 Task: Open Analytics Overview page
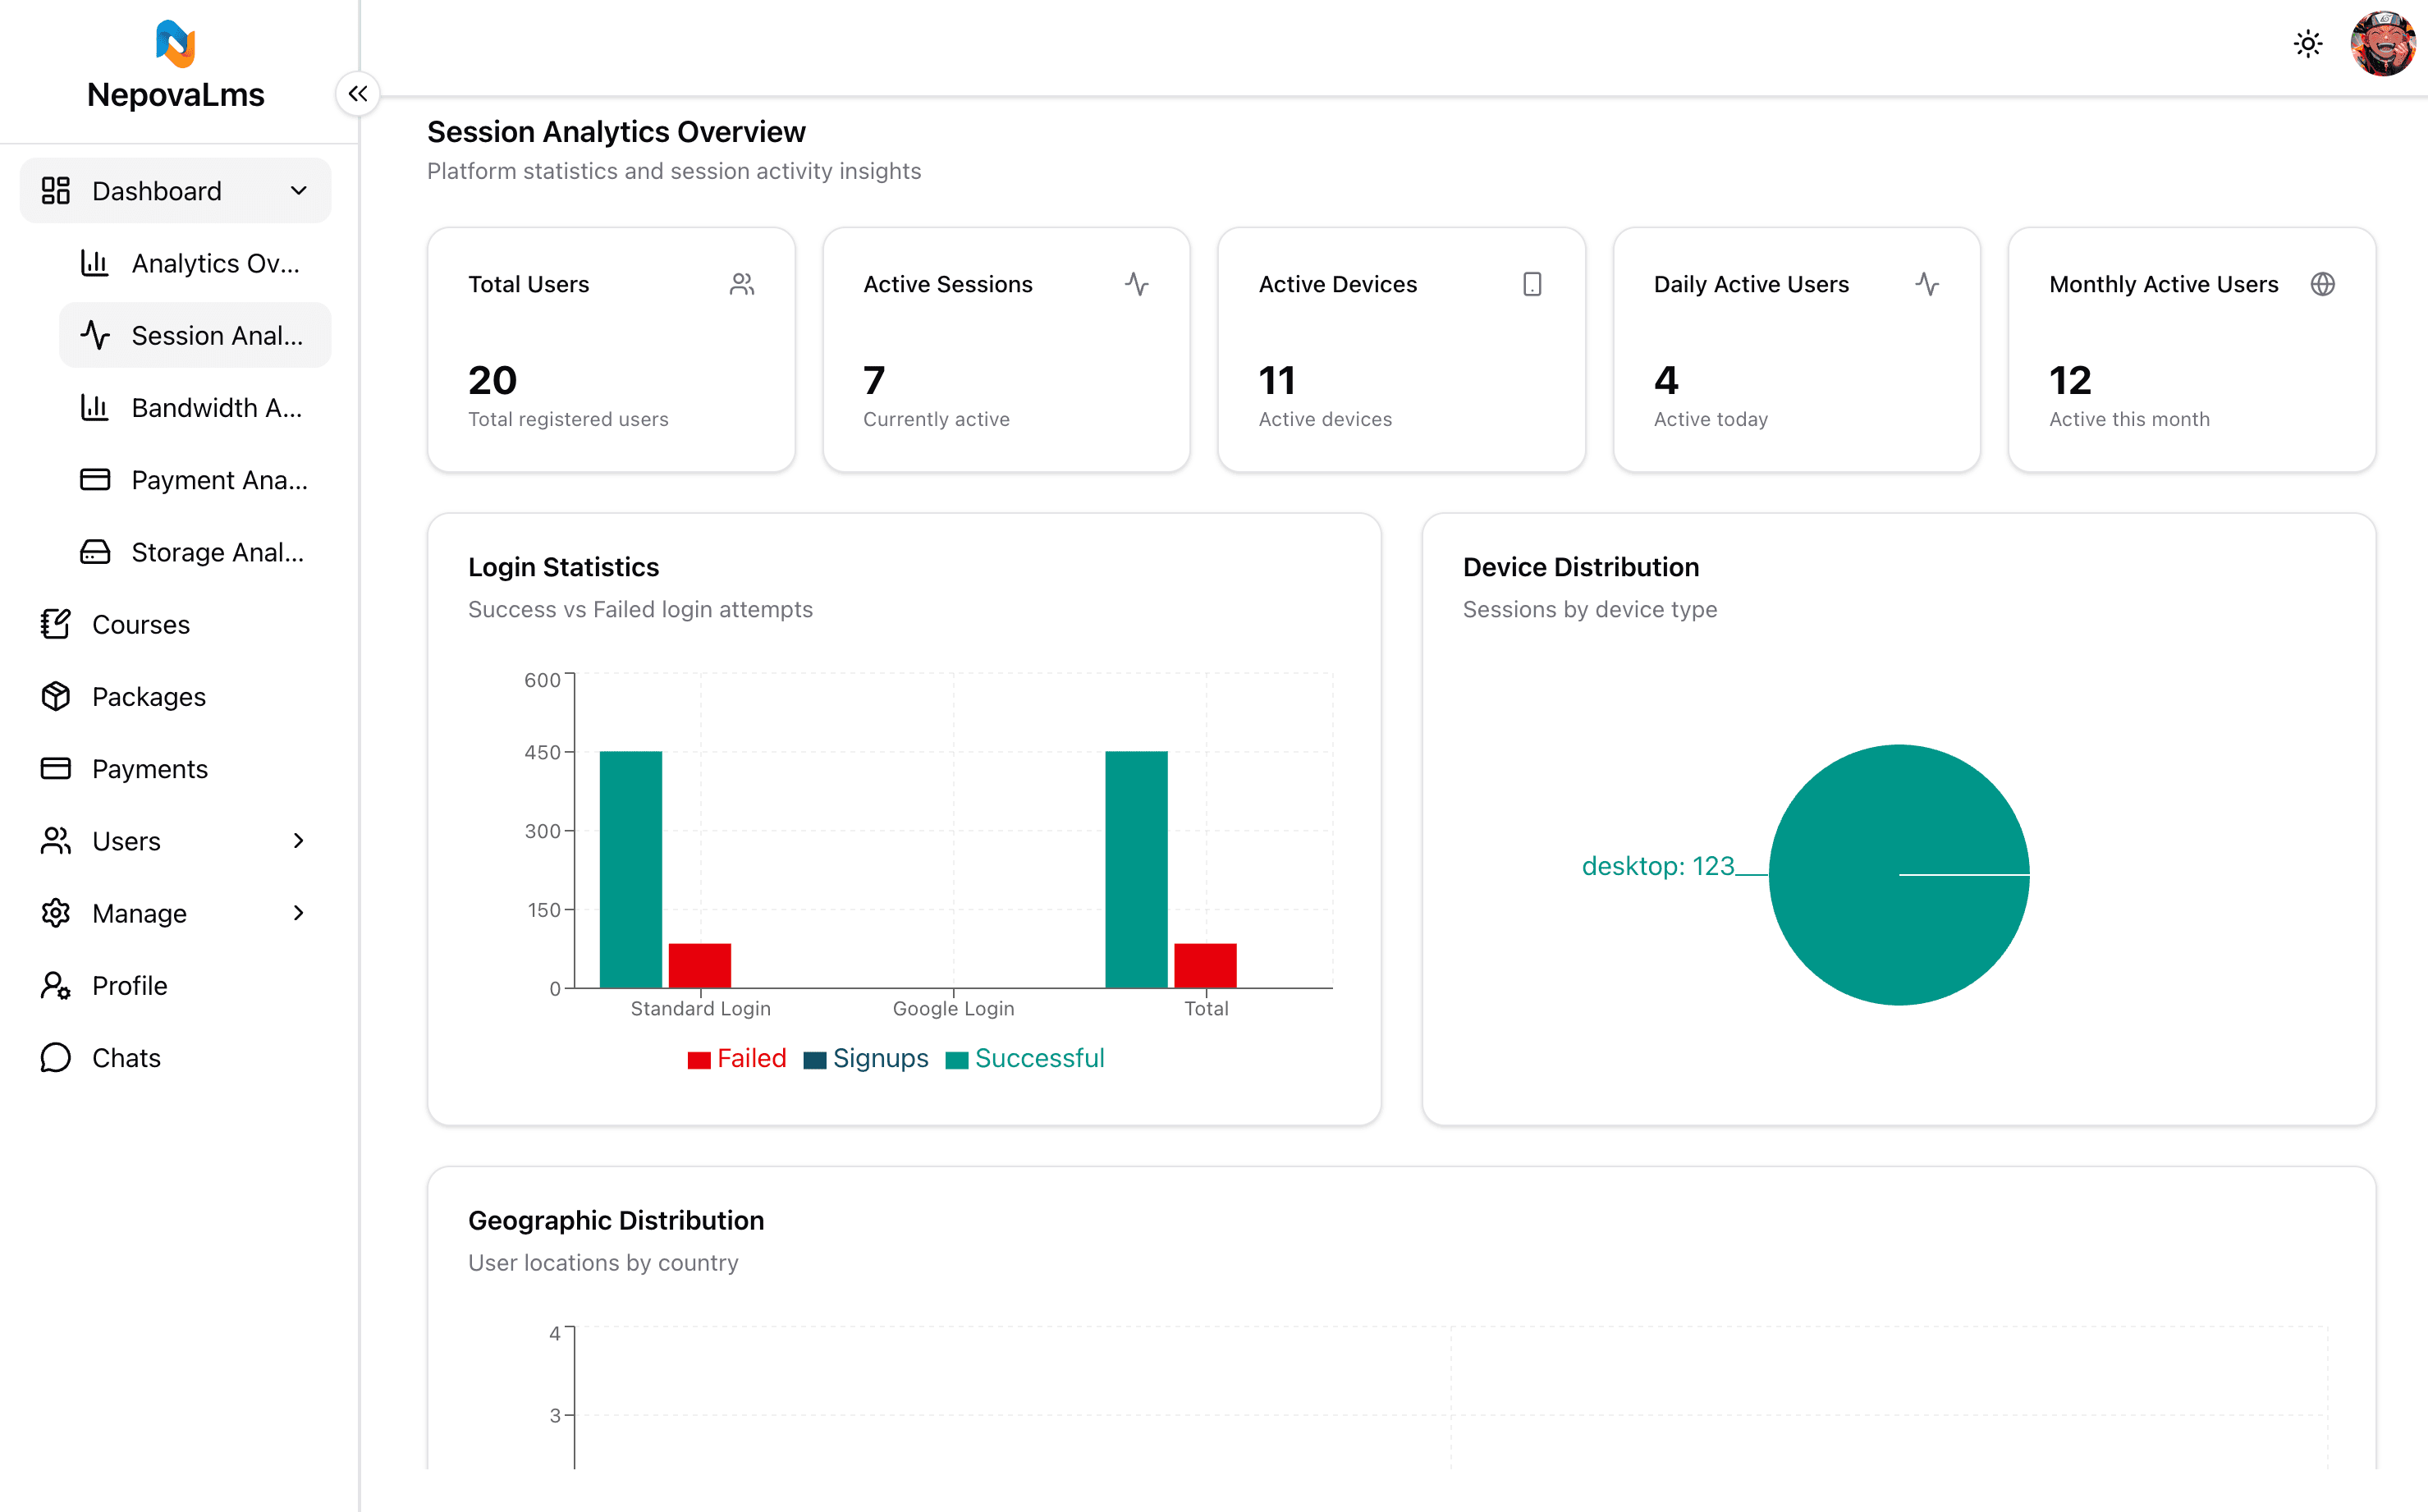point(195,263)
